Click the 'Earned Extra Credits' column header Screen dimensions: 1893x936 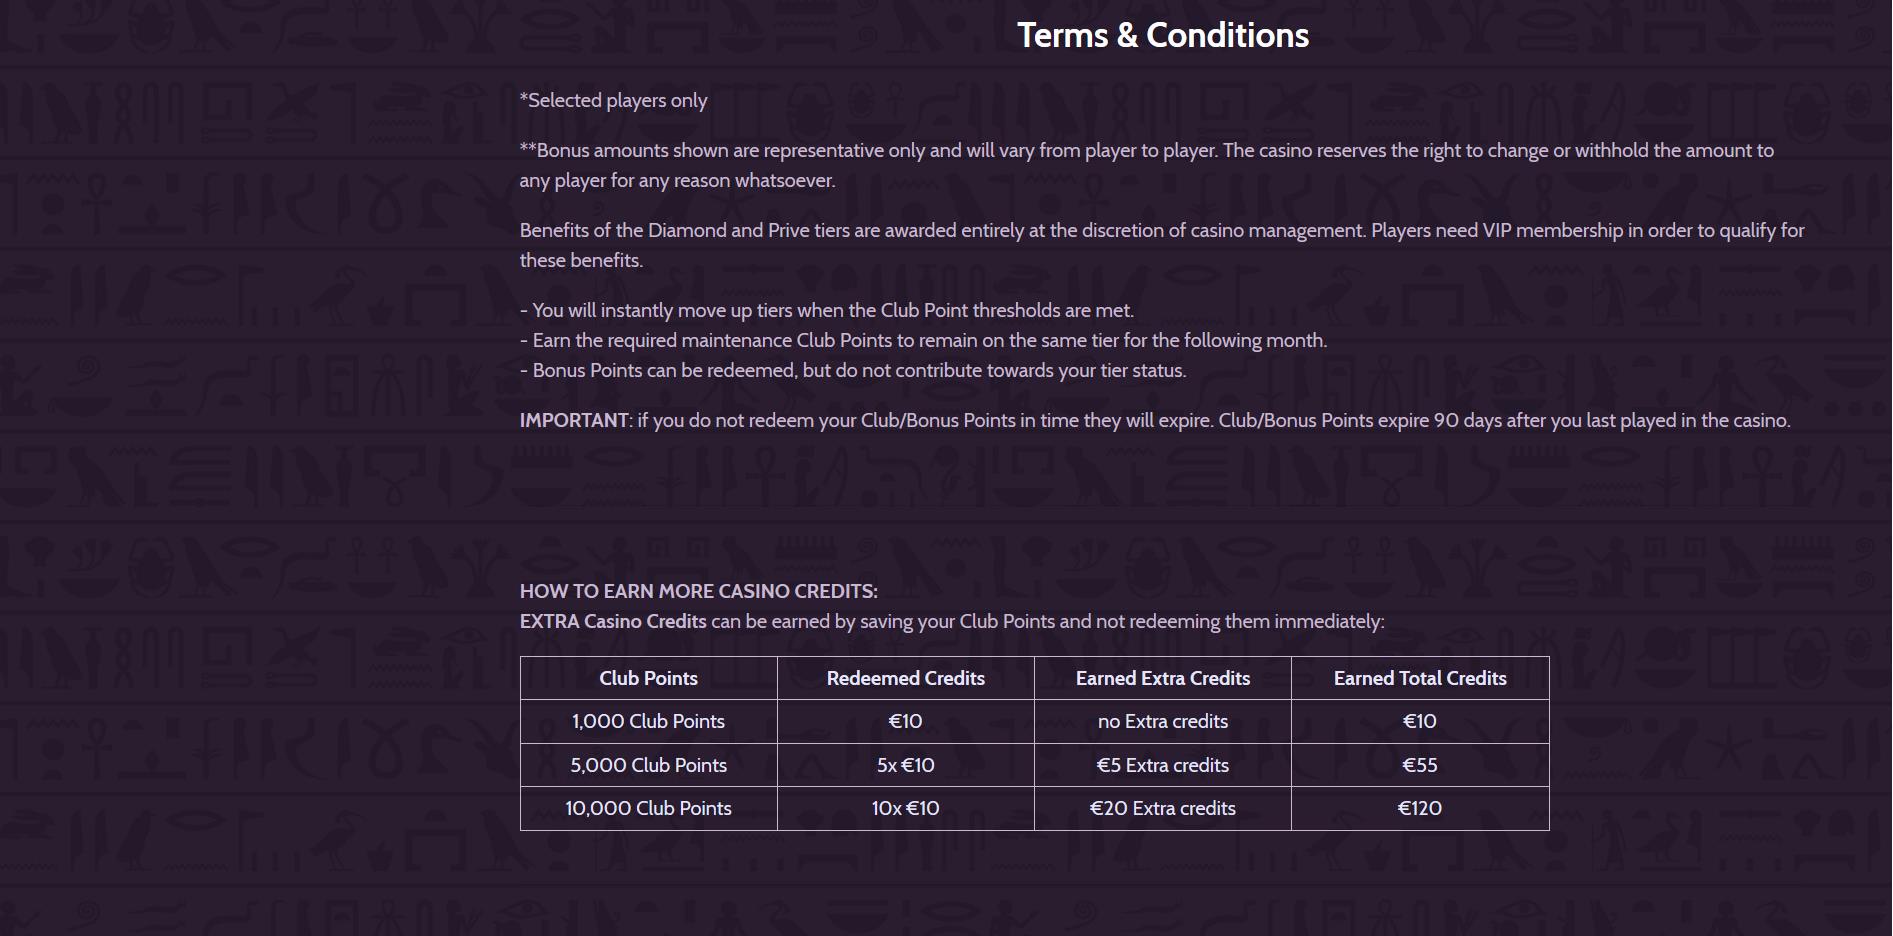click(x=1163, y=678)
